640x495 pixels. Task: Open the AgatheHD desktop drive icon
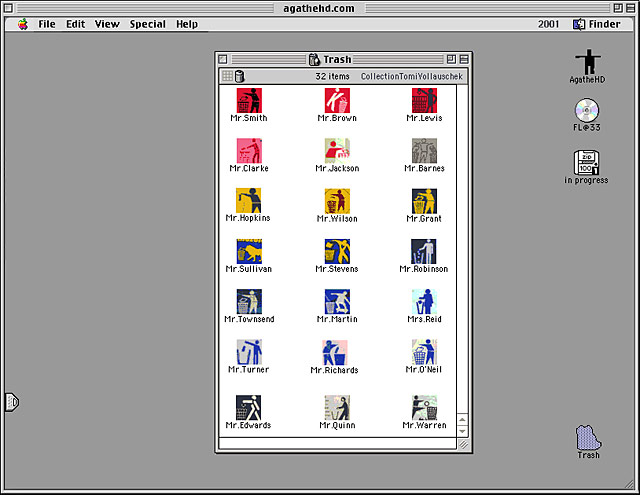click(587, 62)
